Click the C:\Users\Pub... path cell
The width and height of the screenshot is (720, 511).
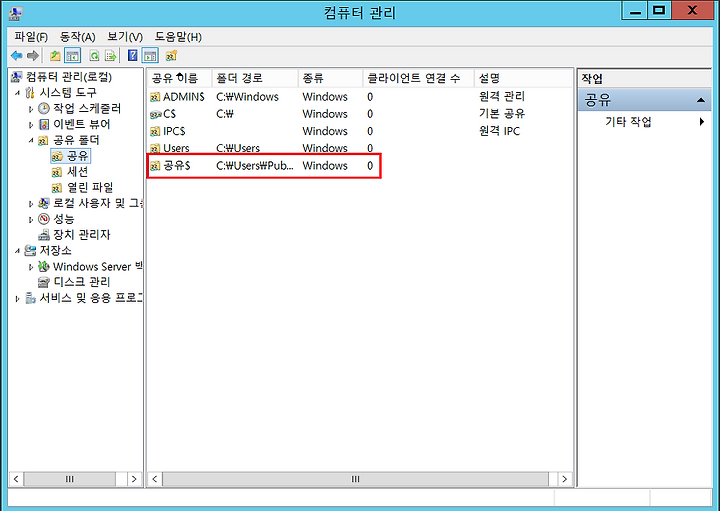254,166
